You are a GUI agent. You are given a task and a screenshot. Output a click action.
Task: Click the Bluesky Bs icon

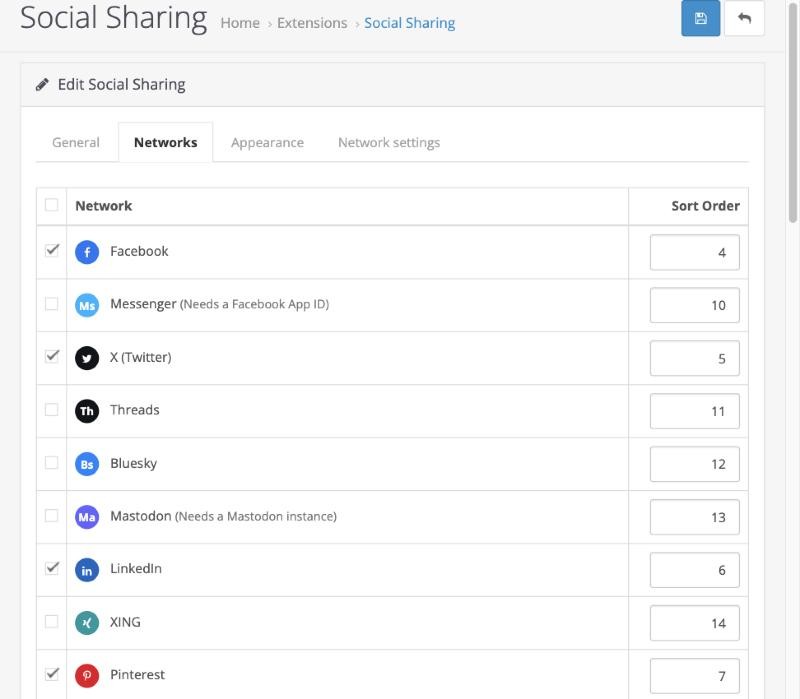[87, 464]
